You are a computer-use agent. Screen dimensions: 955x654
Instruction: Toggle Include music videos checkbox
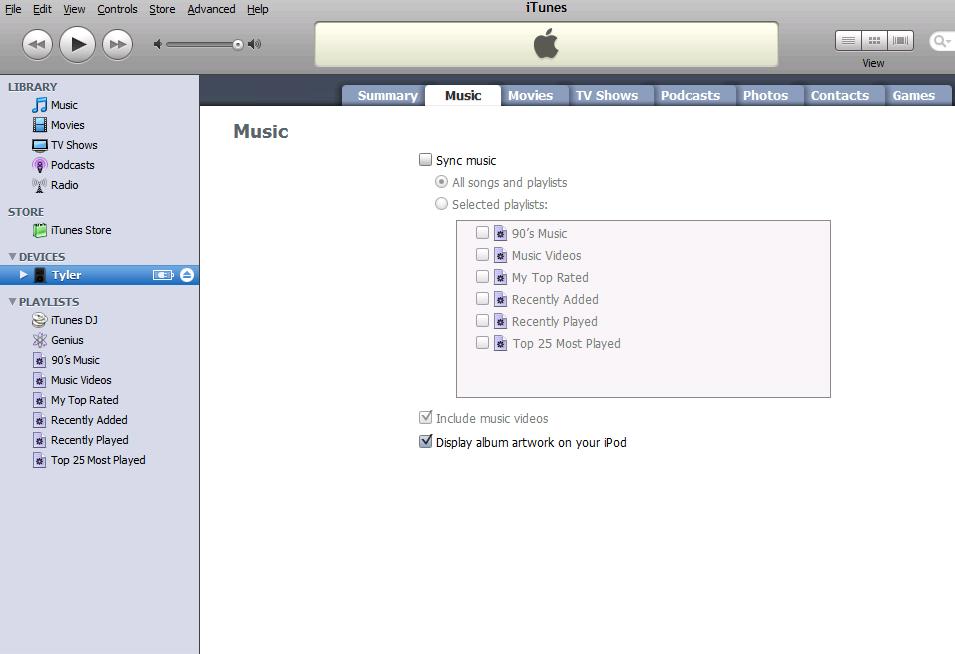click(425, 418)
